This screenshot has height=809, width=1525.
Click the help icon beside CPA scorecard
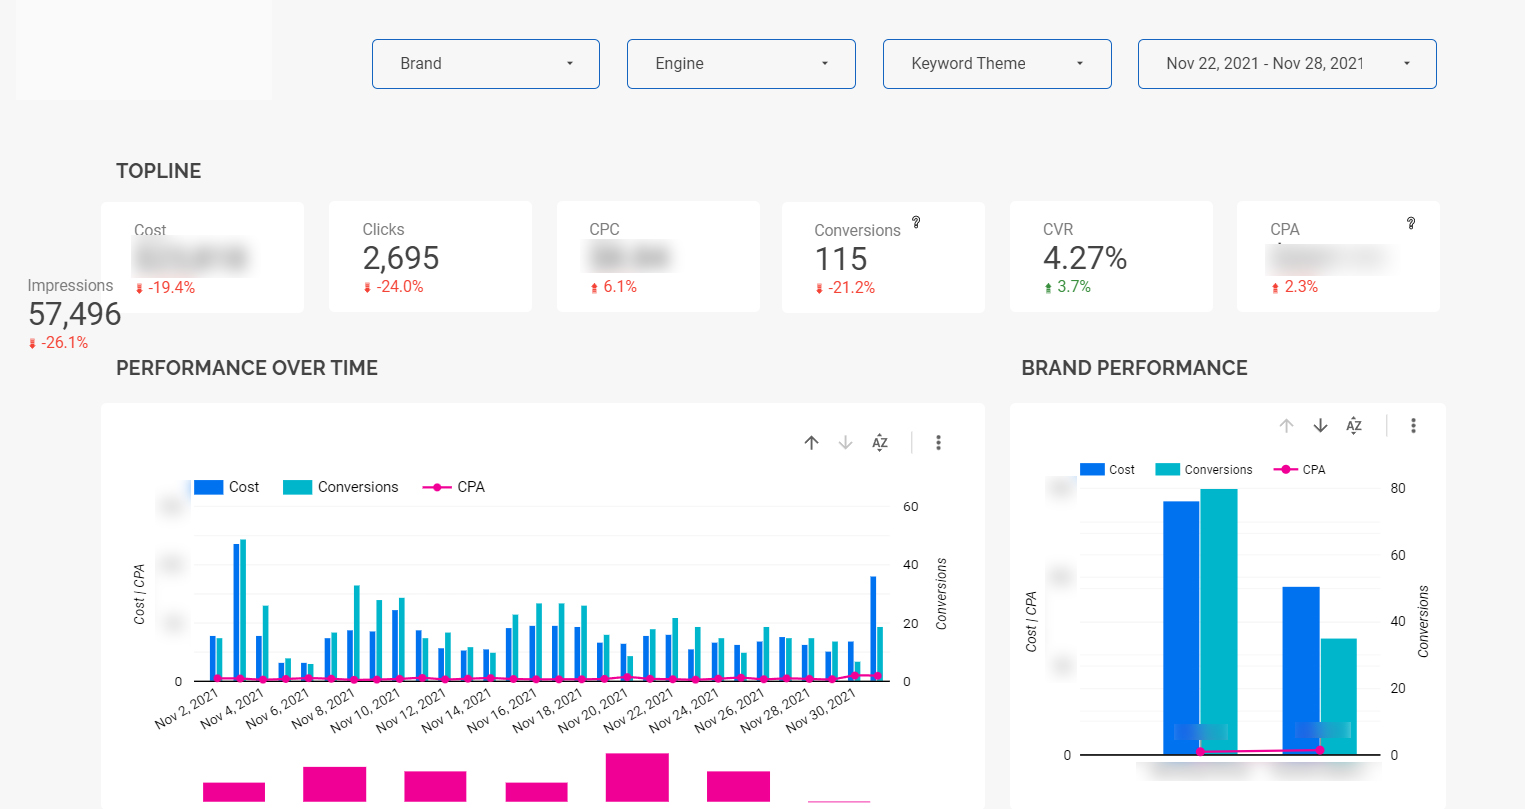(x=1411, y=222)
